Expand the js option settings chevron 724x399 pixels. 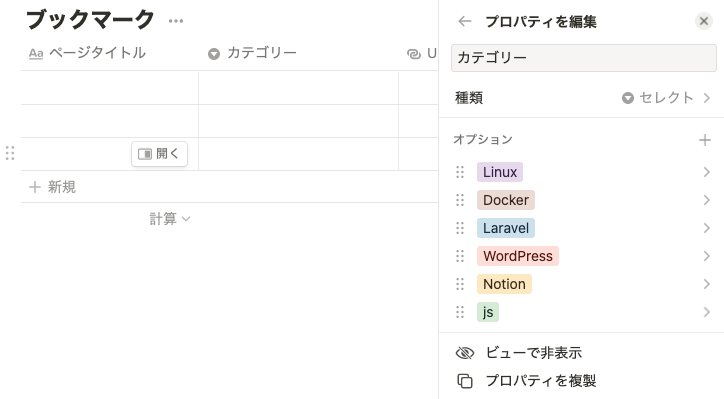(x=706, y=312)
